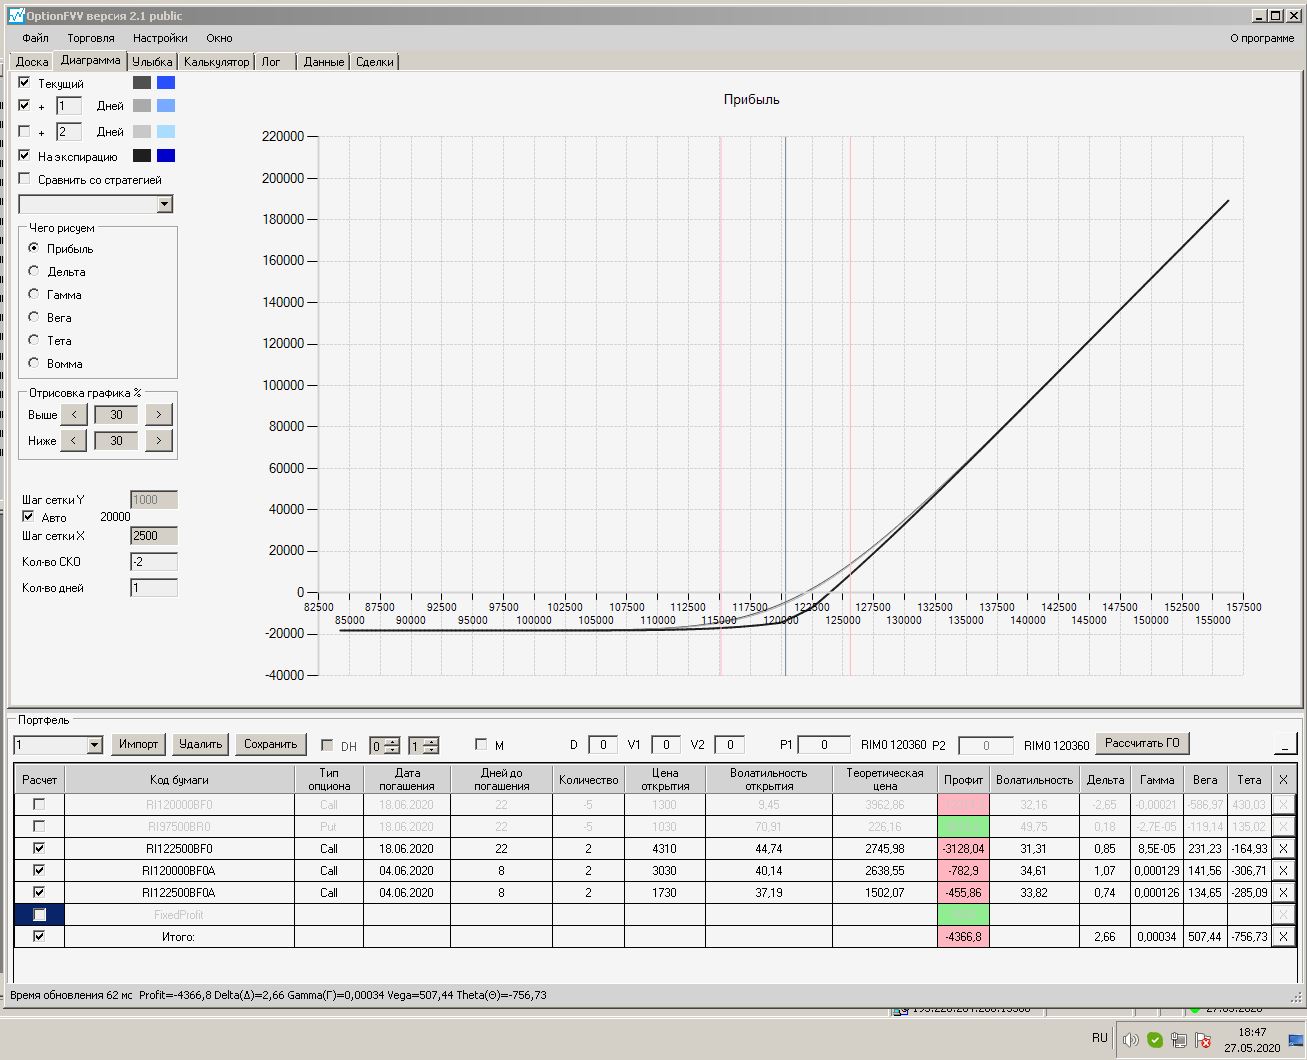The image size is (1307, 1060).
Task: Open the Настройки menu
Action: point(160,38)
